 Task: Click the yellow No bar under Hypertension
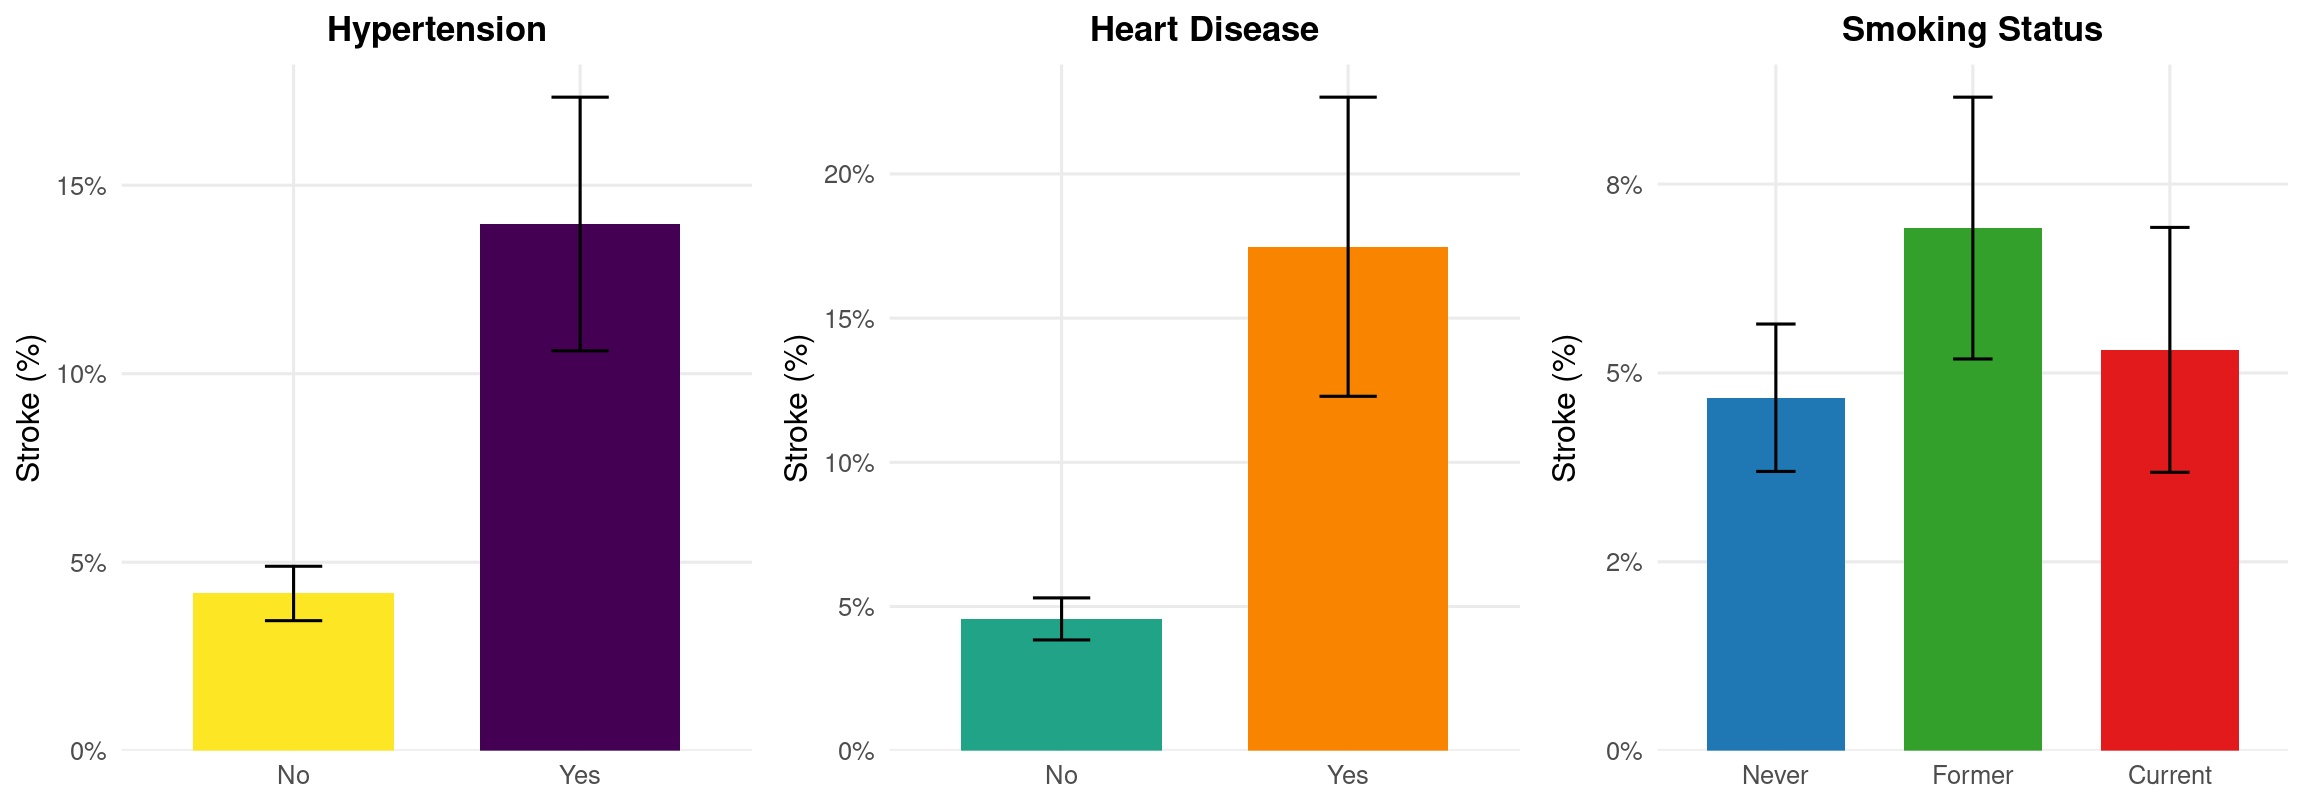[293, 680]
